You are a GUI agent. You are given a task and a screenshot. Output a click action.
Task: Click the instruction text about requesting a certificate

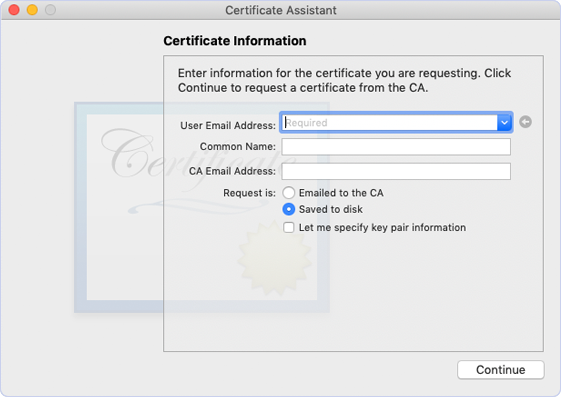[x=344, y=80]
